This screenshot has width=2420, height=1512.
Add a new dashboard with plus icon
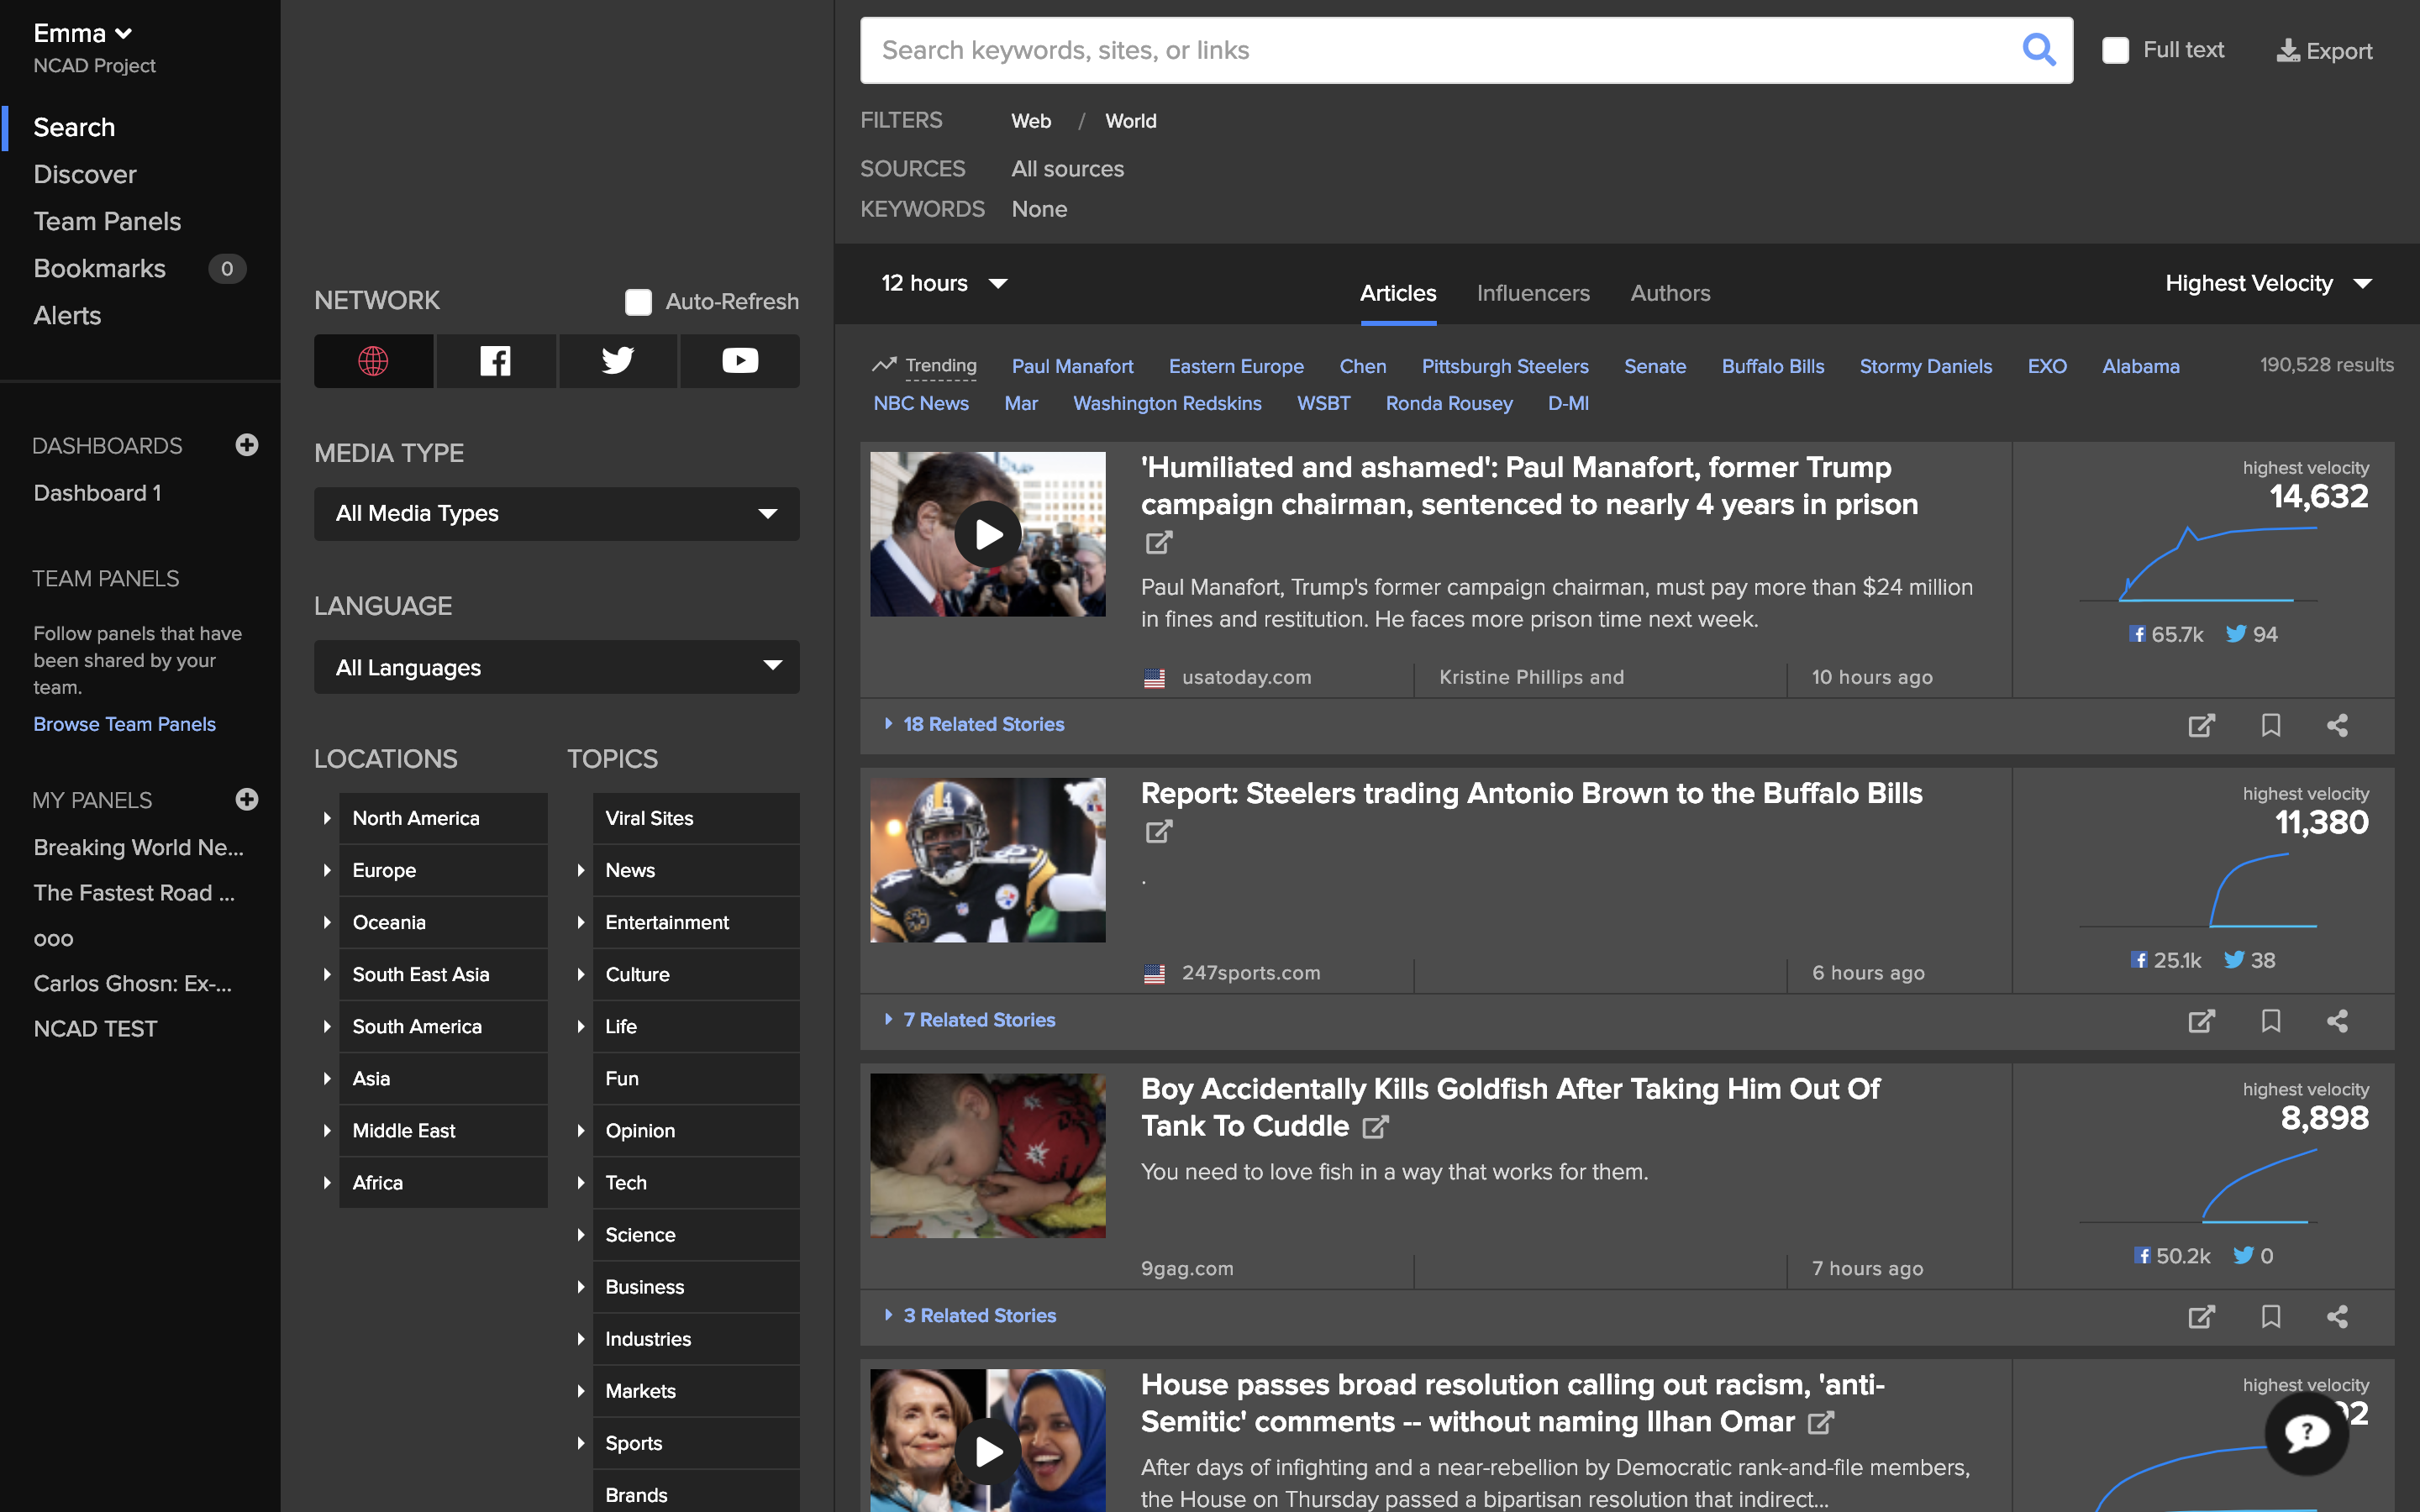click(247, 445)
